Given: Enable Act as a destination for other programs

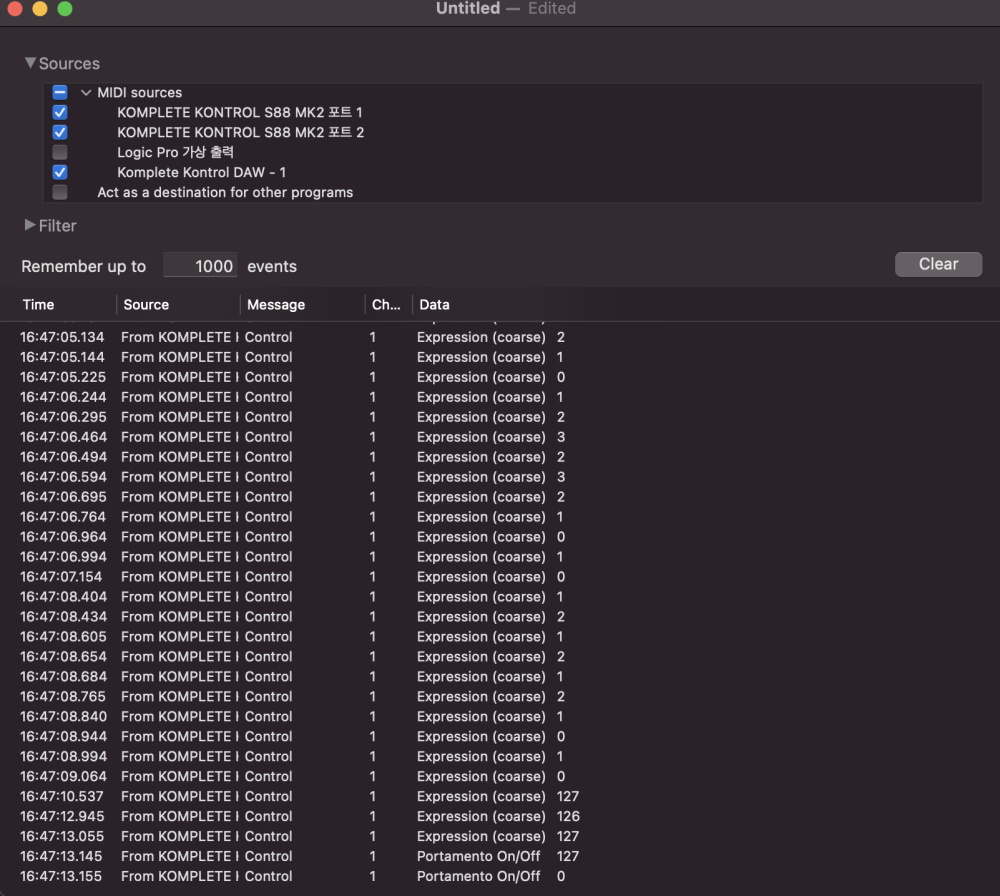Looking at the screenshot, I should 60,192.
